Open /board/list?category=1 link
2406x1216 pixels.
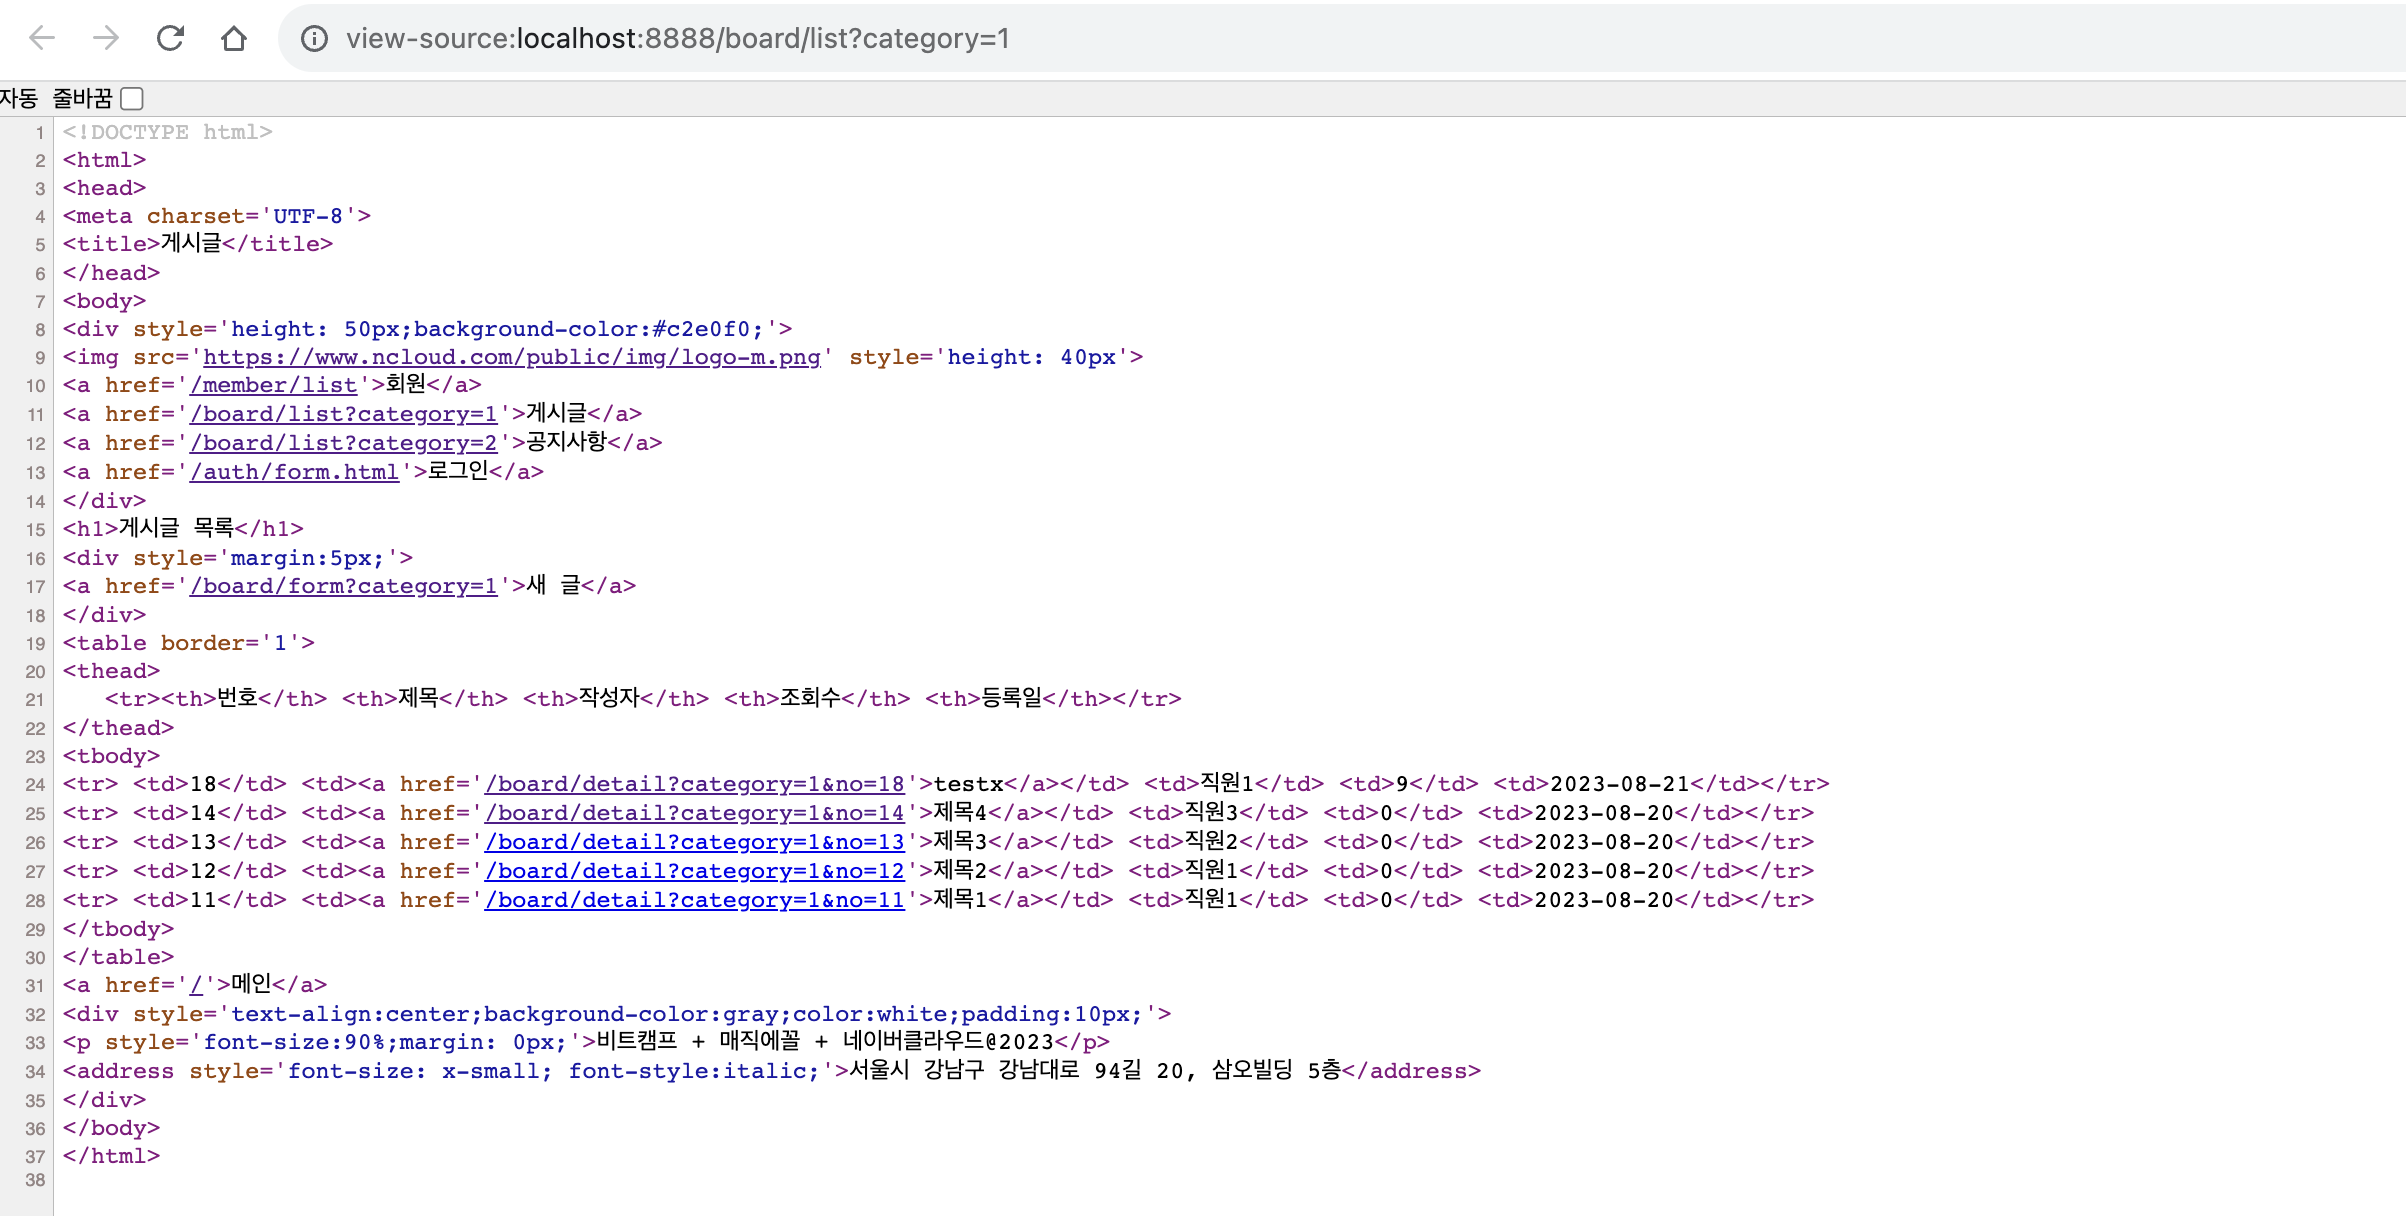coord(343,414)
